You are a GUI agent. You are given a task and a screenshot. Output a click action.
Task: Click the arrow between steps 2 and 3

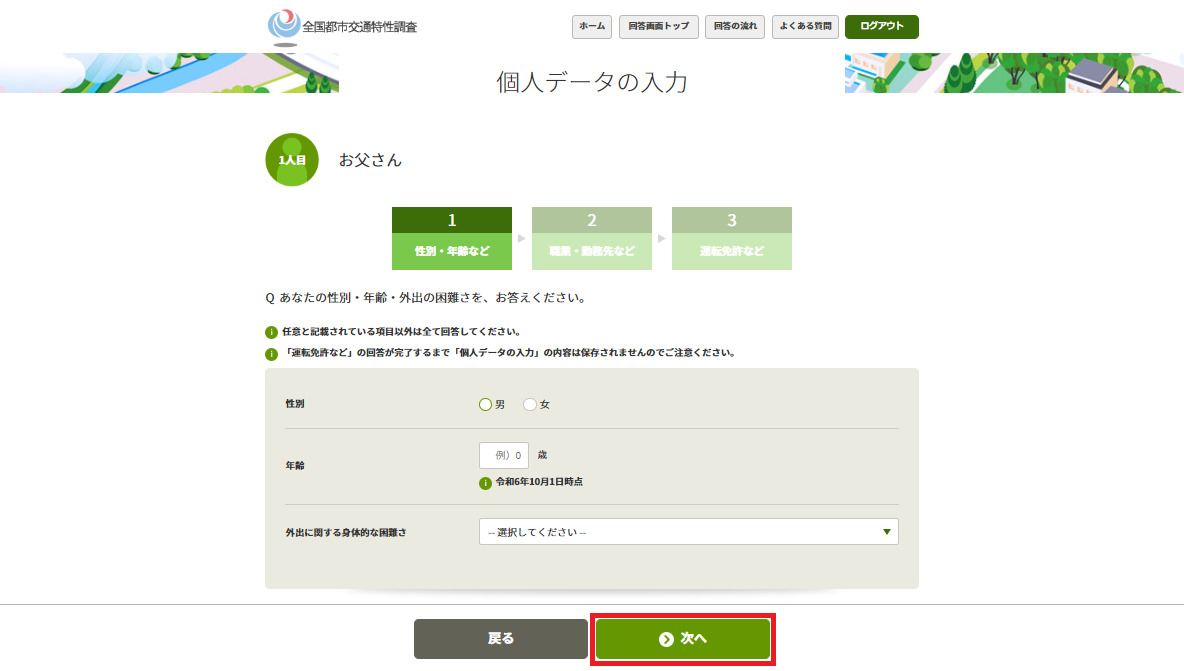click(662, 239)
